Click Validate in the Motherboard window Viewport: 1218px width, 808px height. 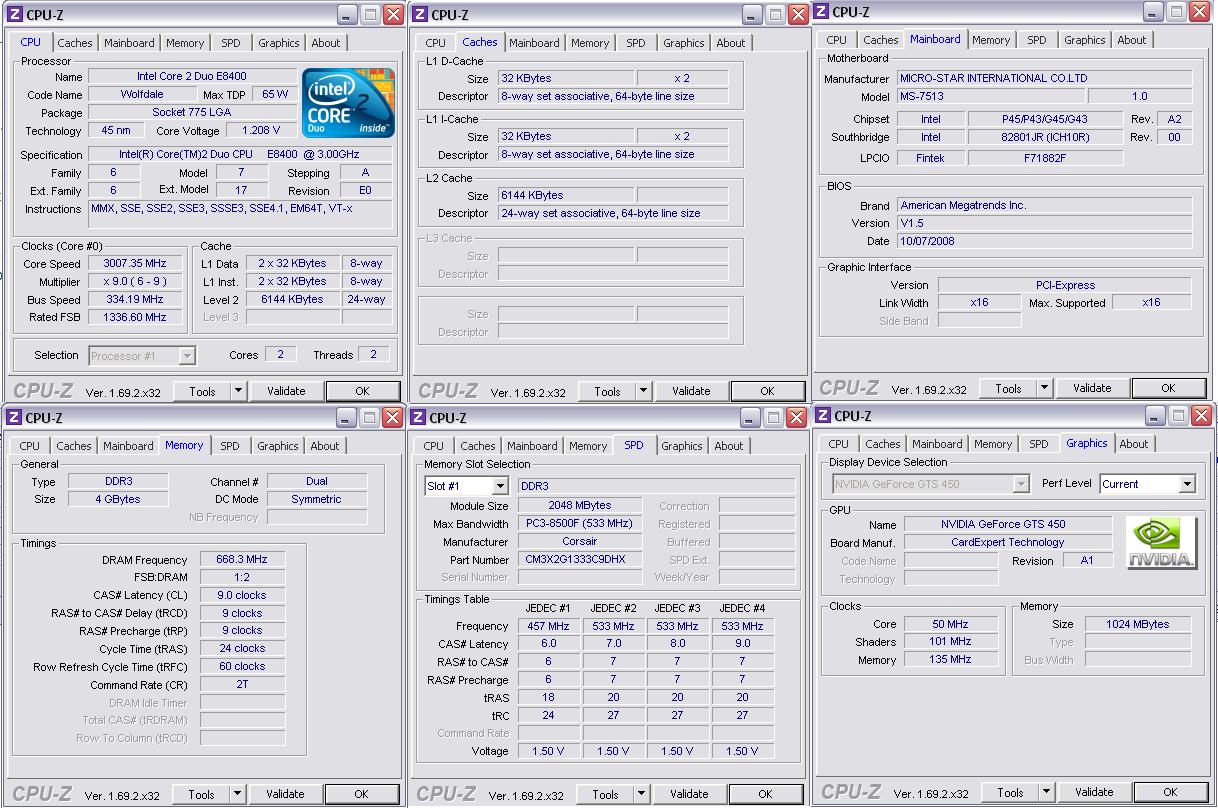(x=1092, y=388)
